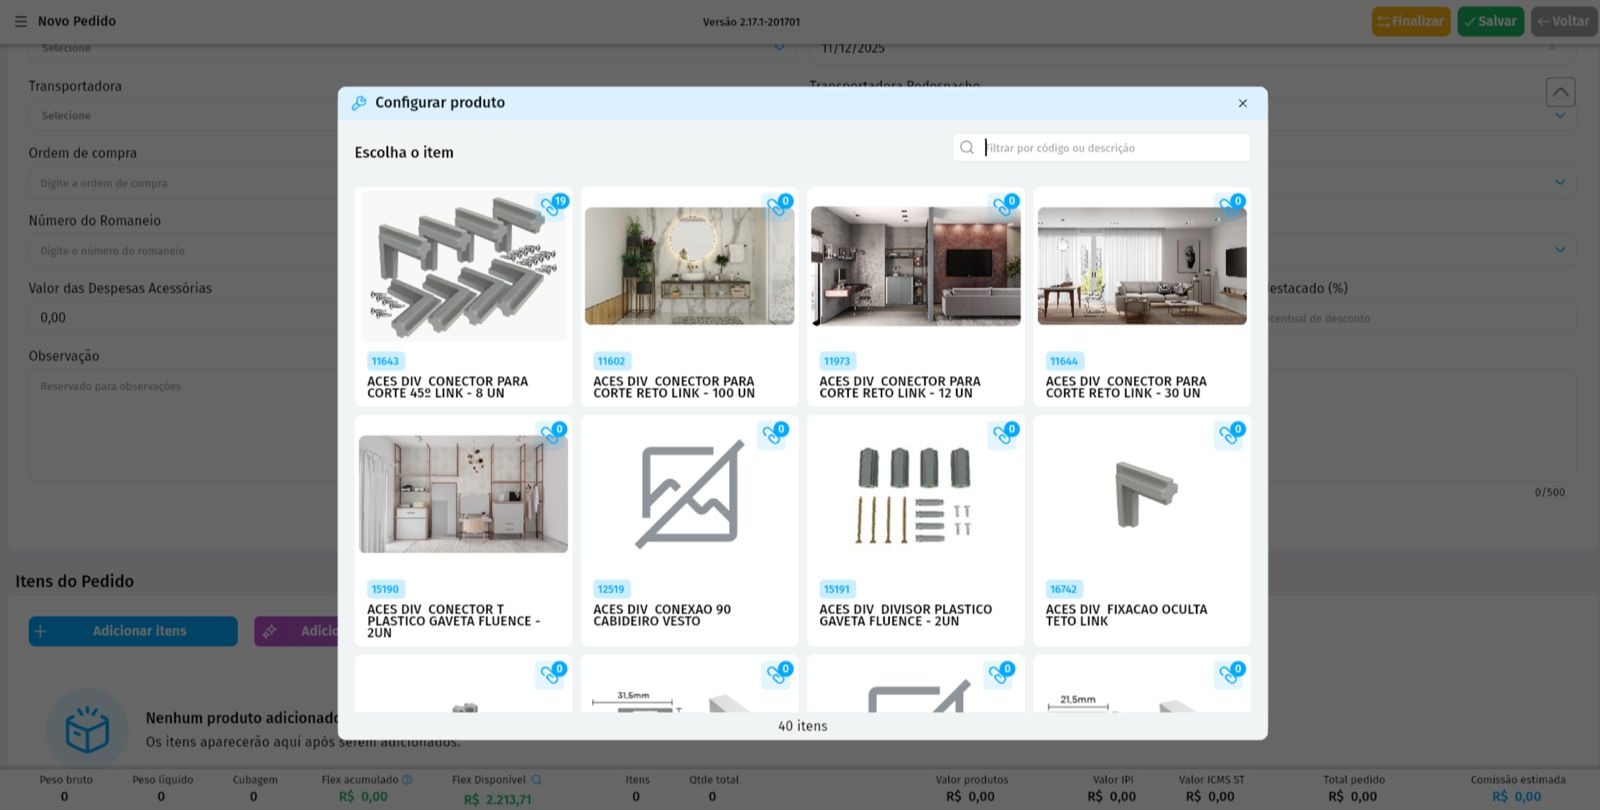
Task: Click the code badge 12519
Action: (x=611, y=589)
